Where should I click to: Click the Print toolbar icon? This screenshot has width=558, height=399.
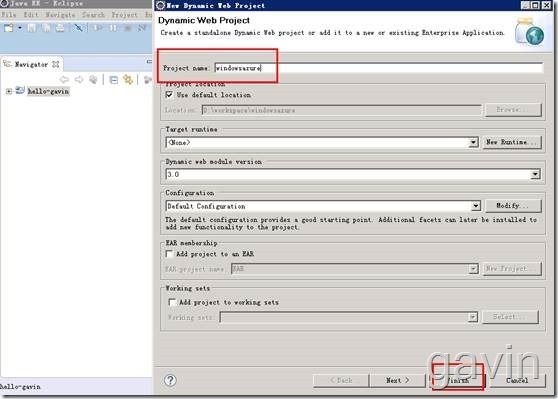click(60, 28)
